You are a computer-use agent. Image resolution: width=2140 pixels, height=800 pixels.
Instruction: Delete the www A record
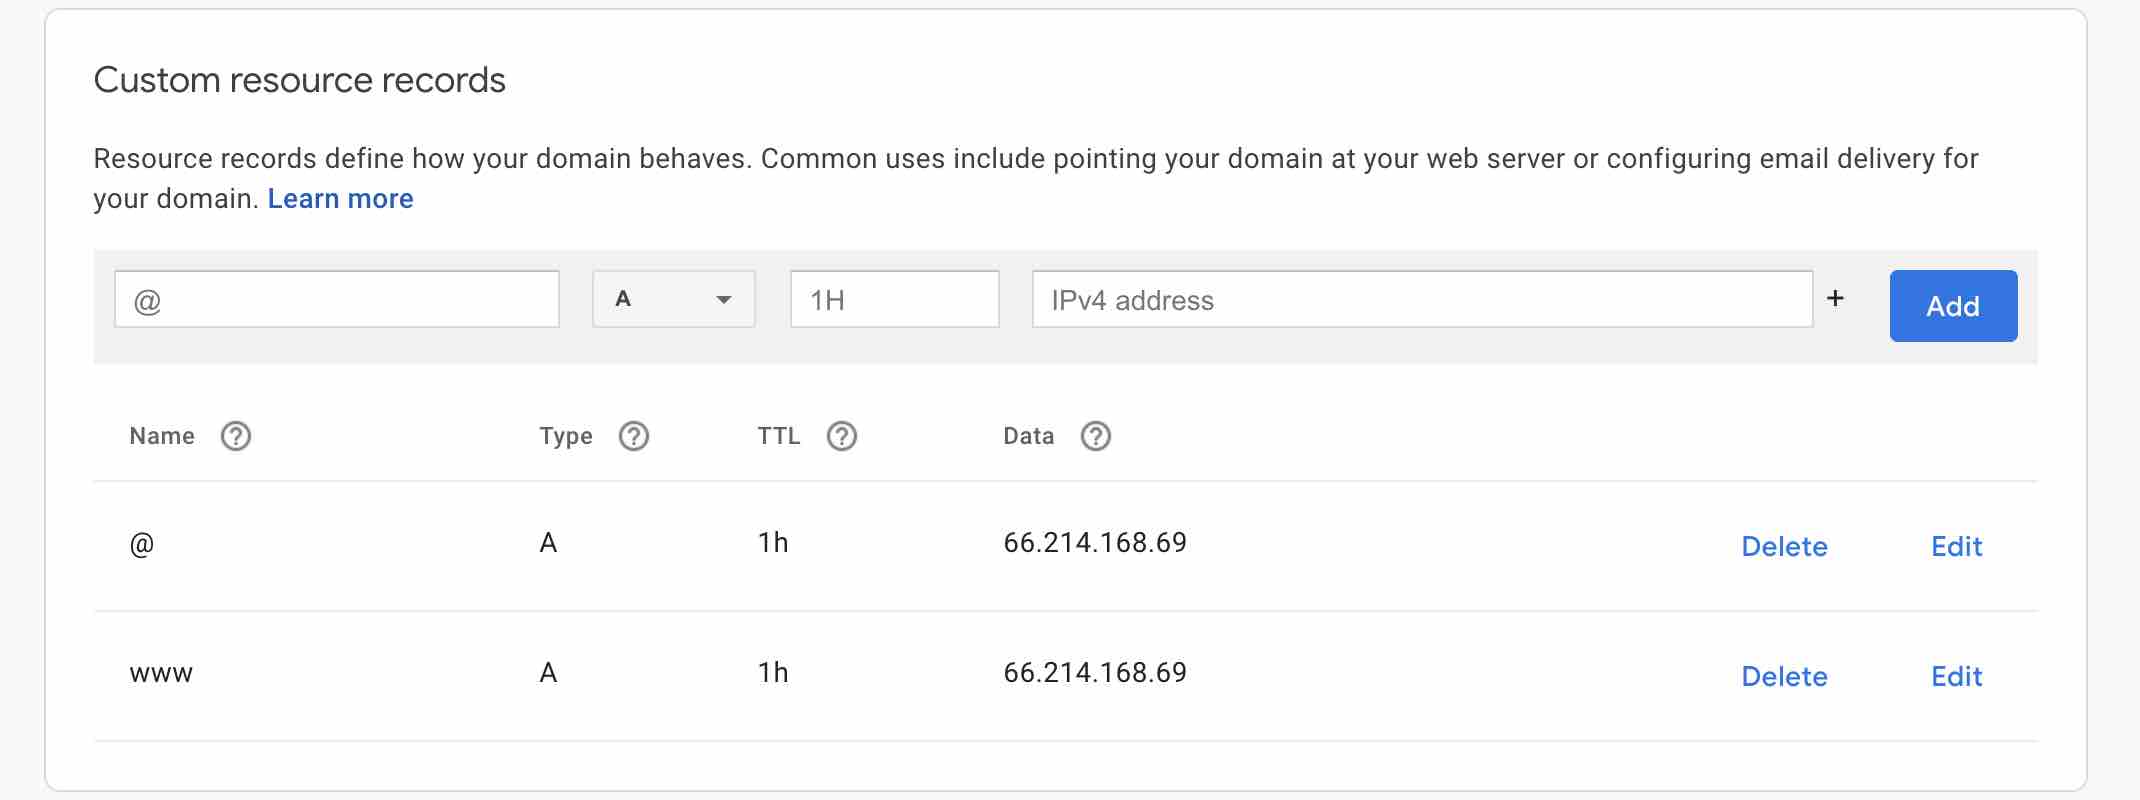(1784, 676)
